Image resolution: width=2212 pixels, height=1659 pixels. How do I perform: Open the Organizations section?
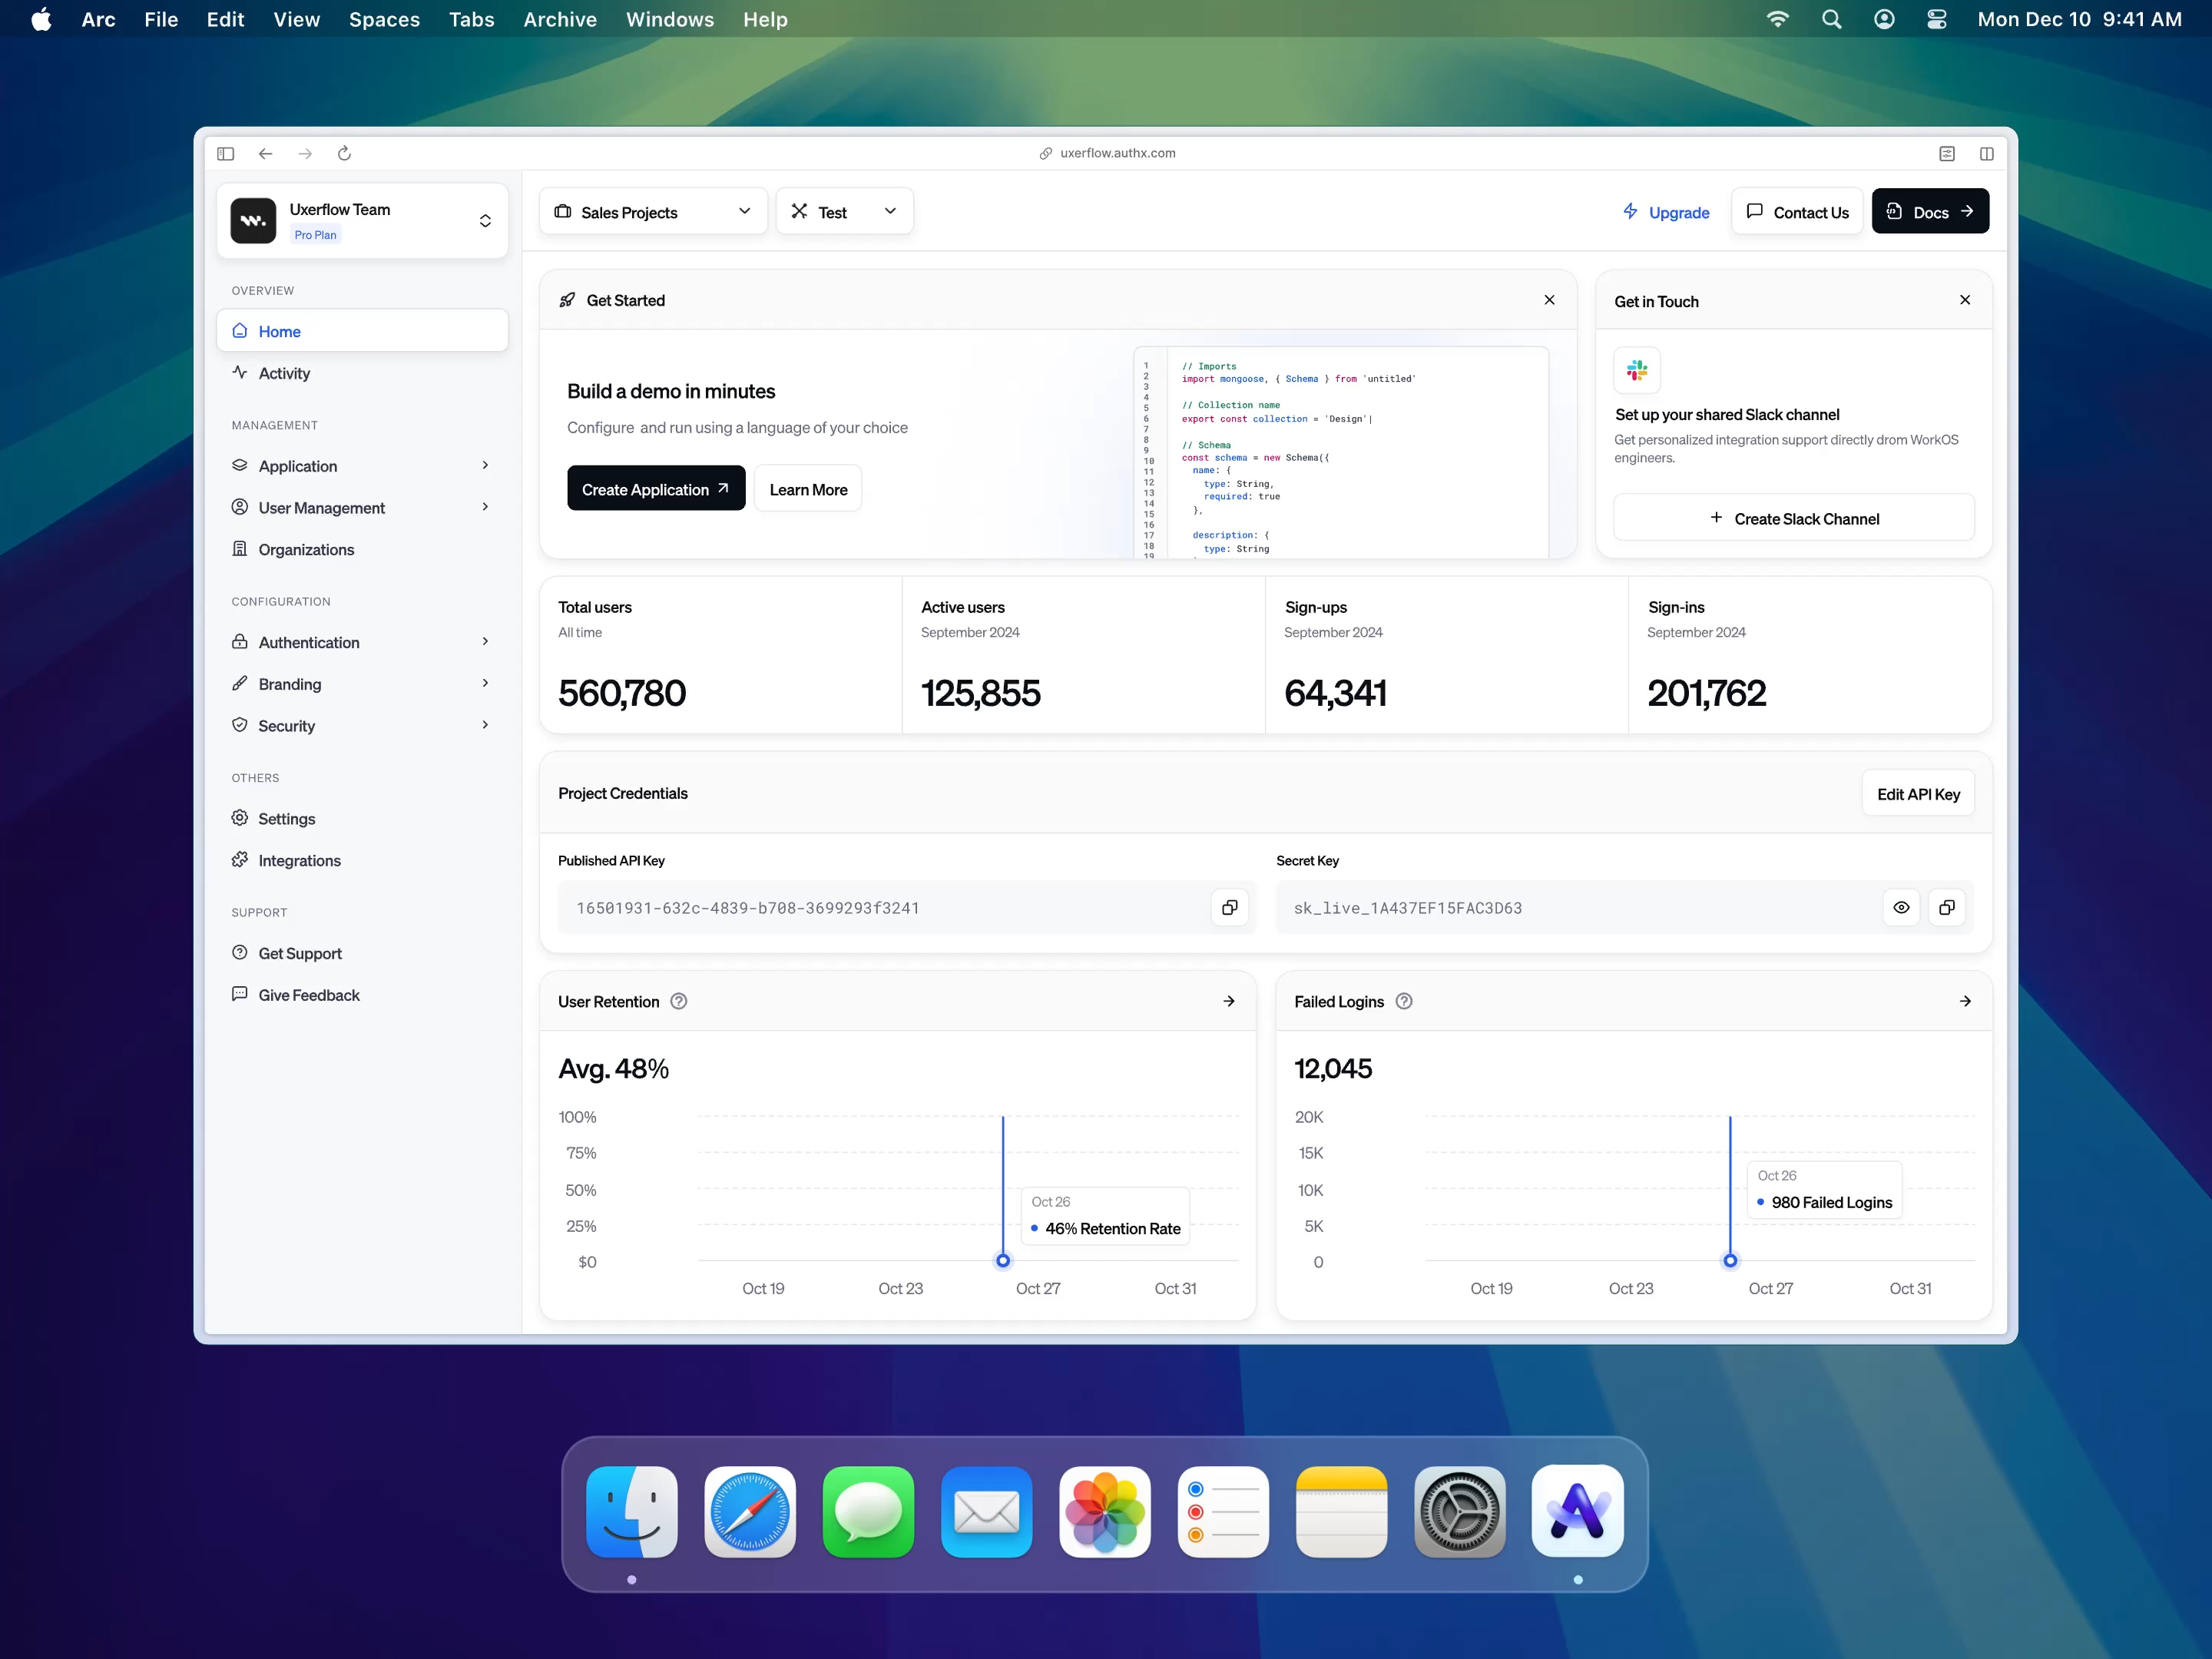coord(305,549)
